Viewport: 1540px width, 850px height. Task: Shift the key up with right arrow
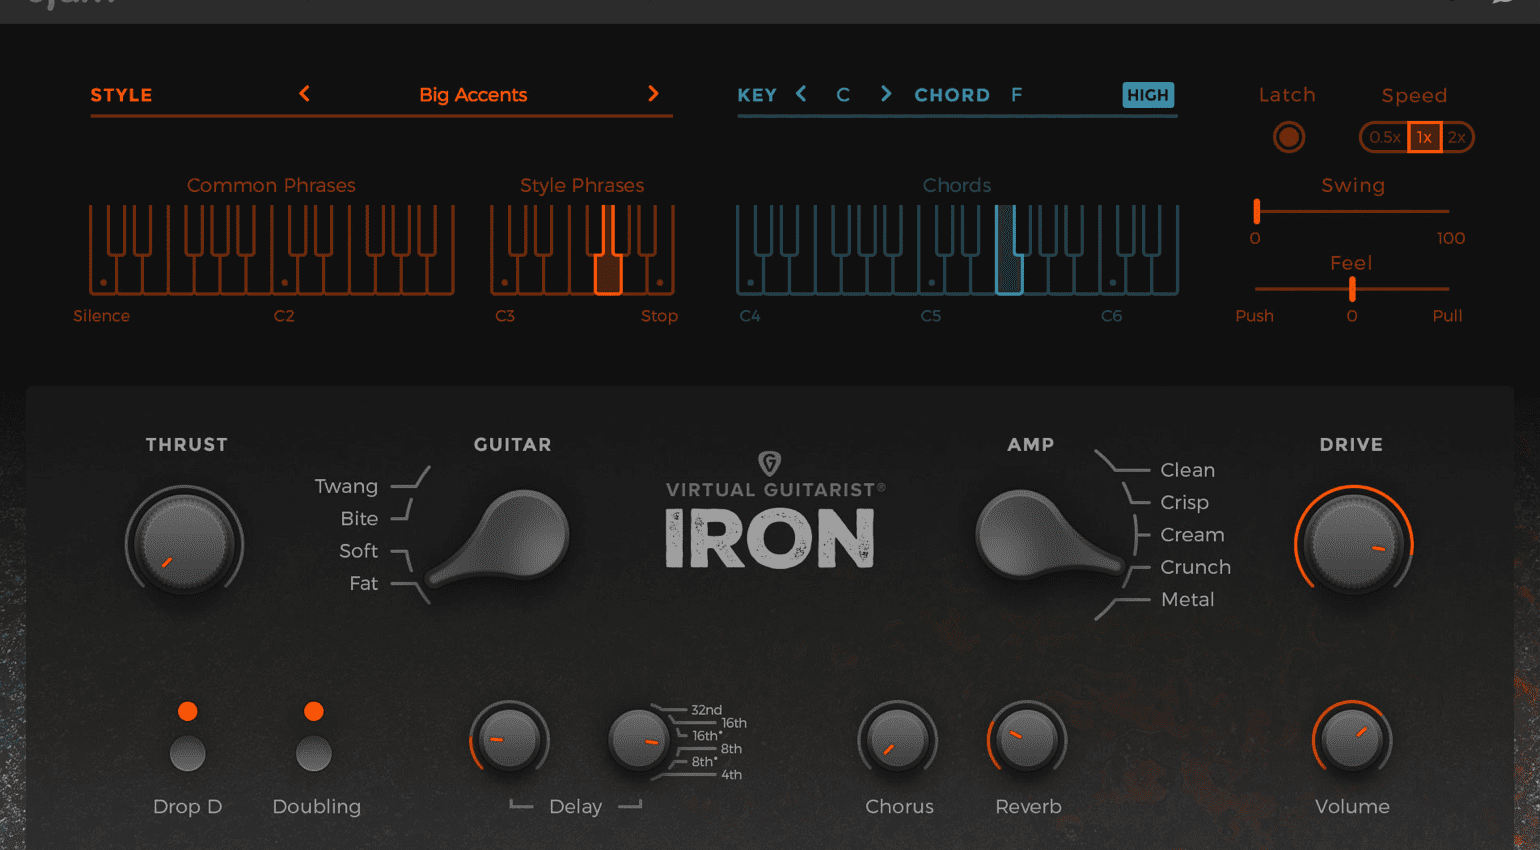885,94
